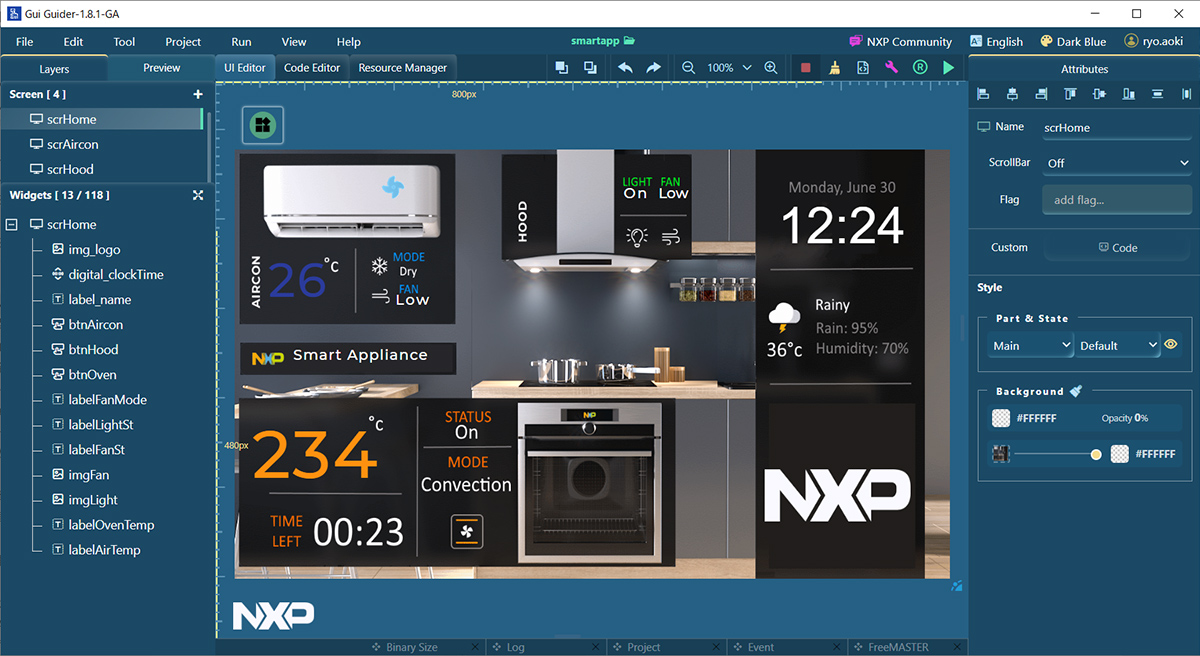This screenshot has height=656, width=1200.
Task: Open the NXP Community link
Action: point(900,42)
